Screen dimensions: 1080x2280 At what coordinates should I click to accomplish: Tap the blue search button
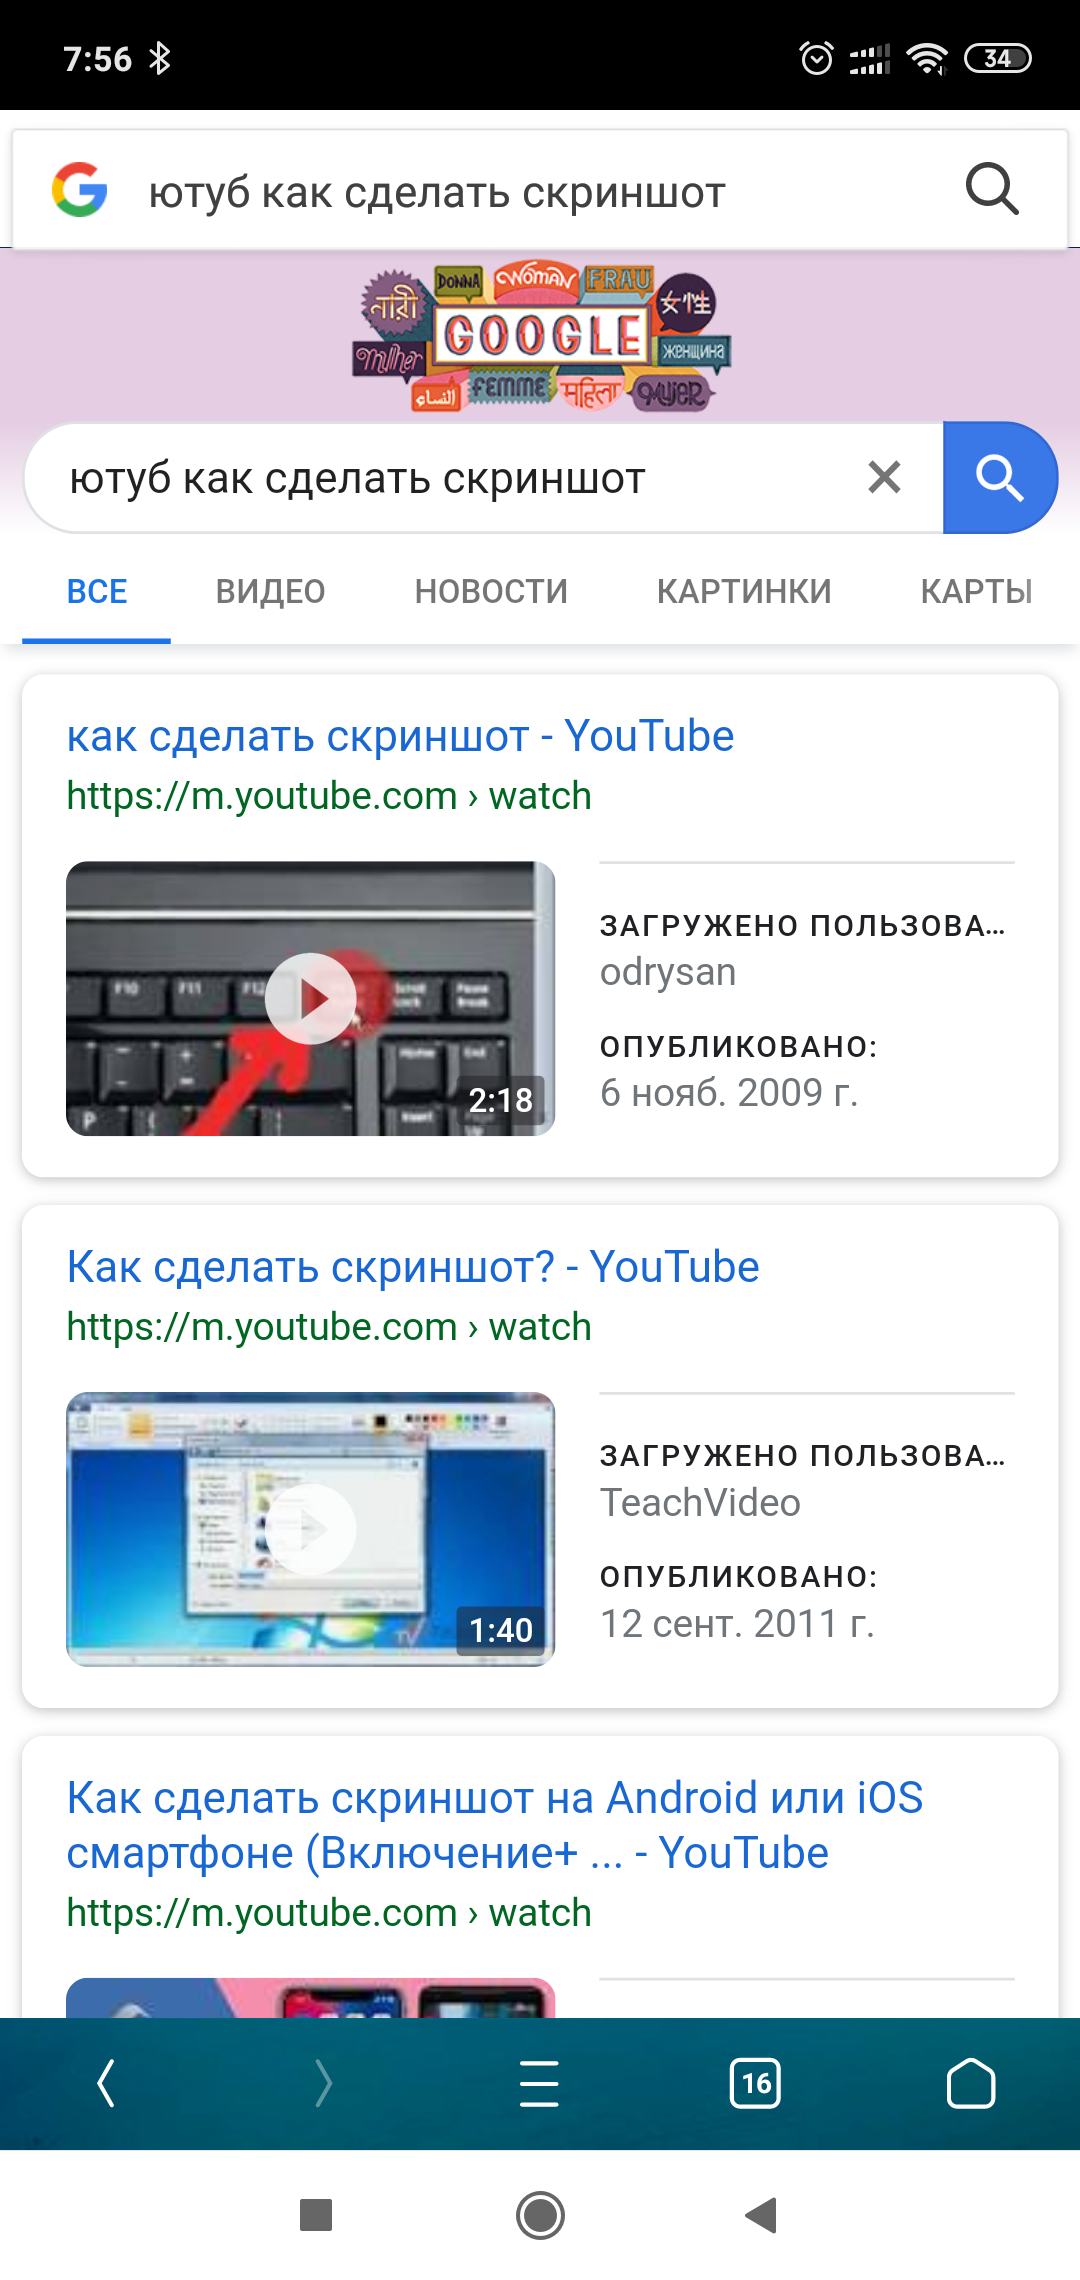[1000, 477]
